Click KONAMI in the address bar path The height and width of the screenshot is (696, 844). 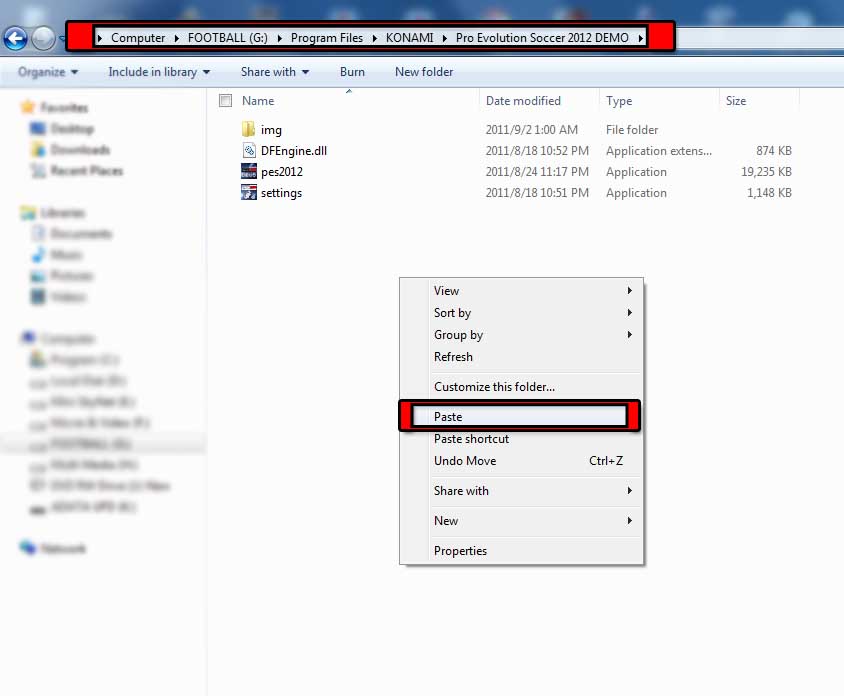click(408, 38)
